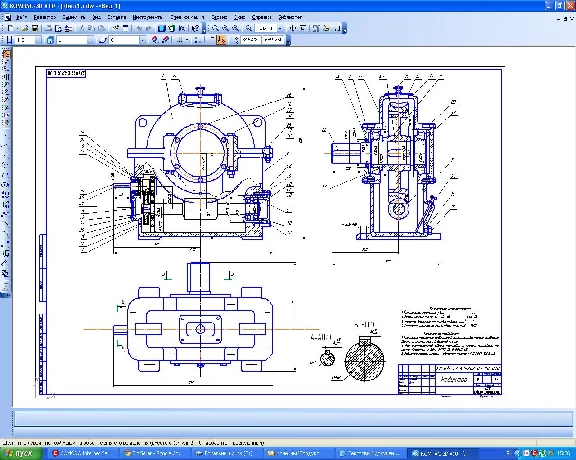
Task: Redo the undone action
Action: tap(148, 28)
